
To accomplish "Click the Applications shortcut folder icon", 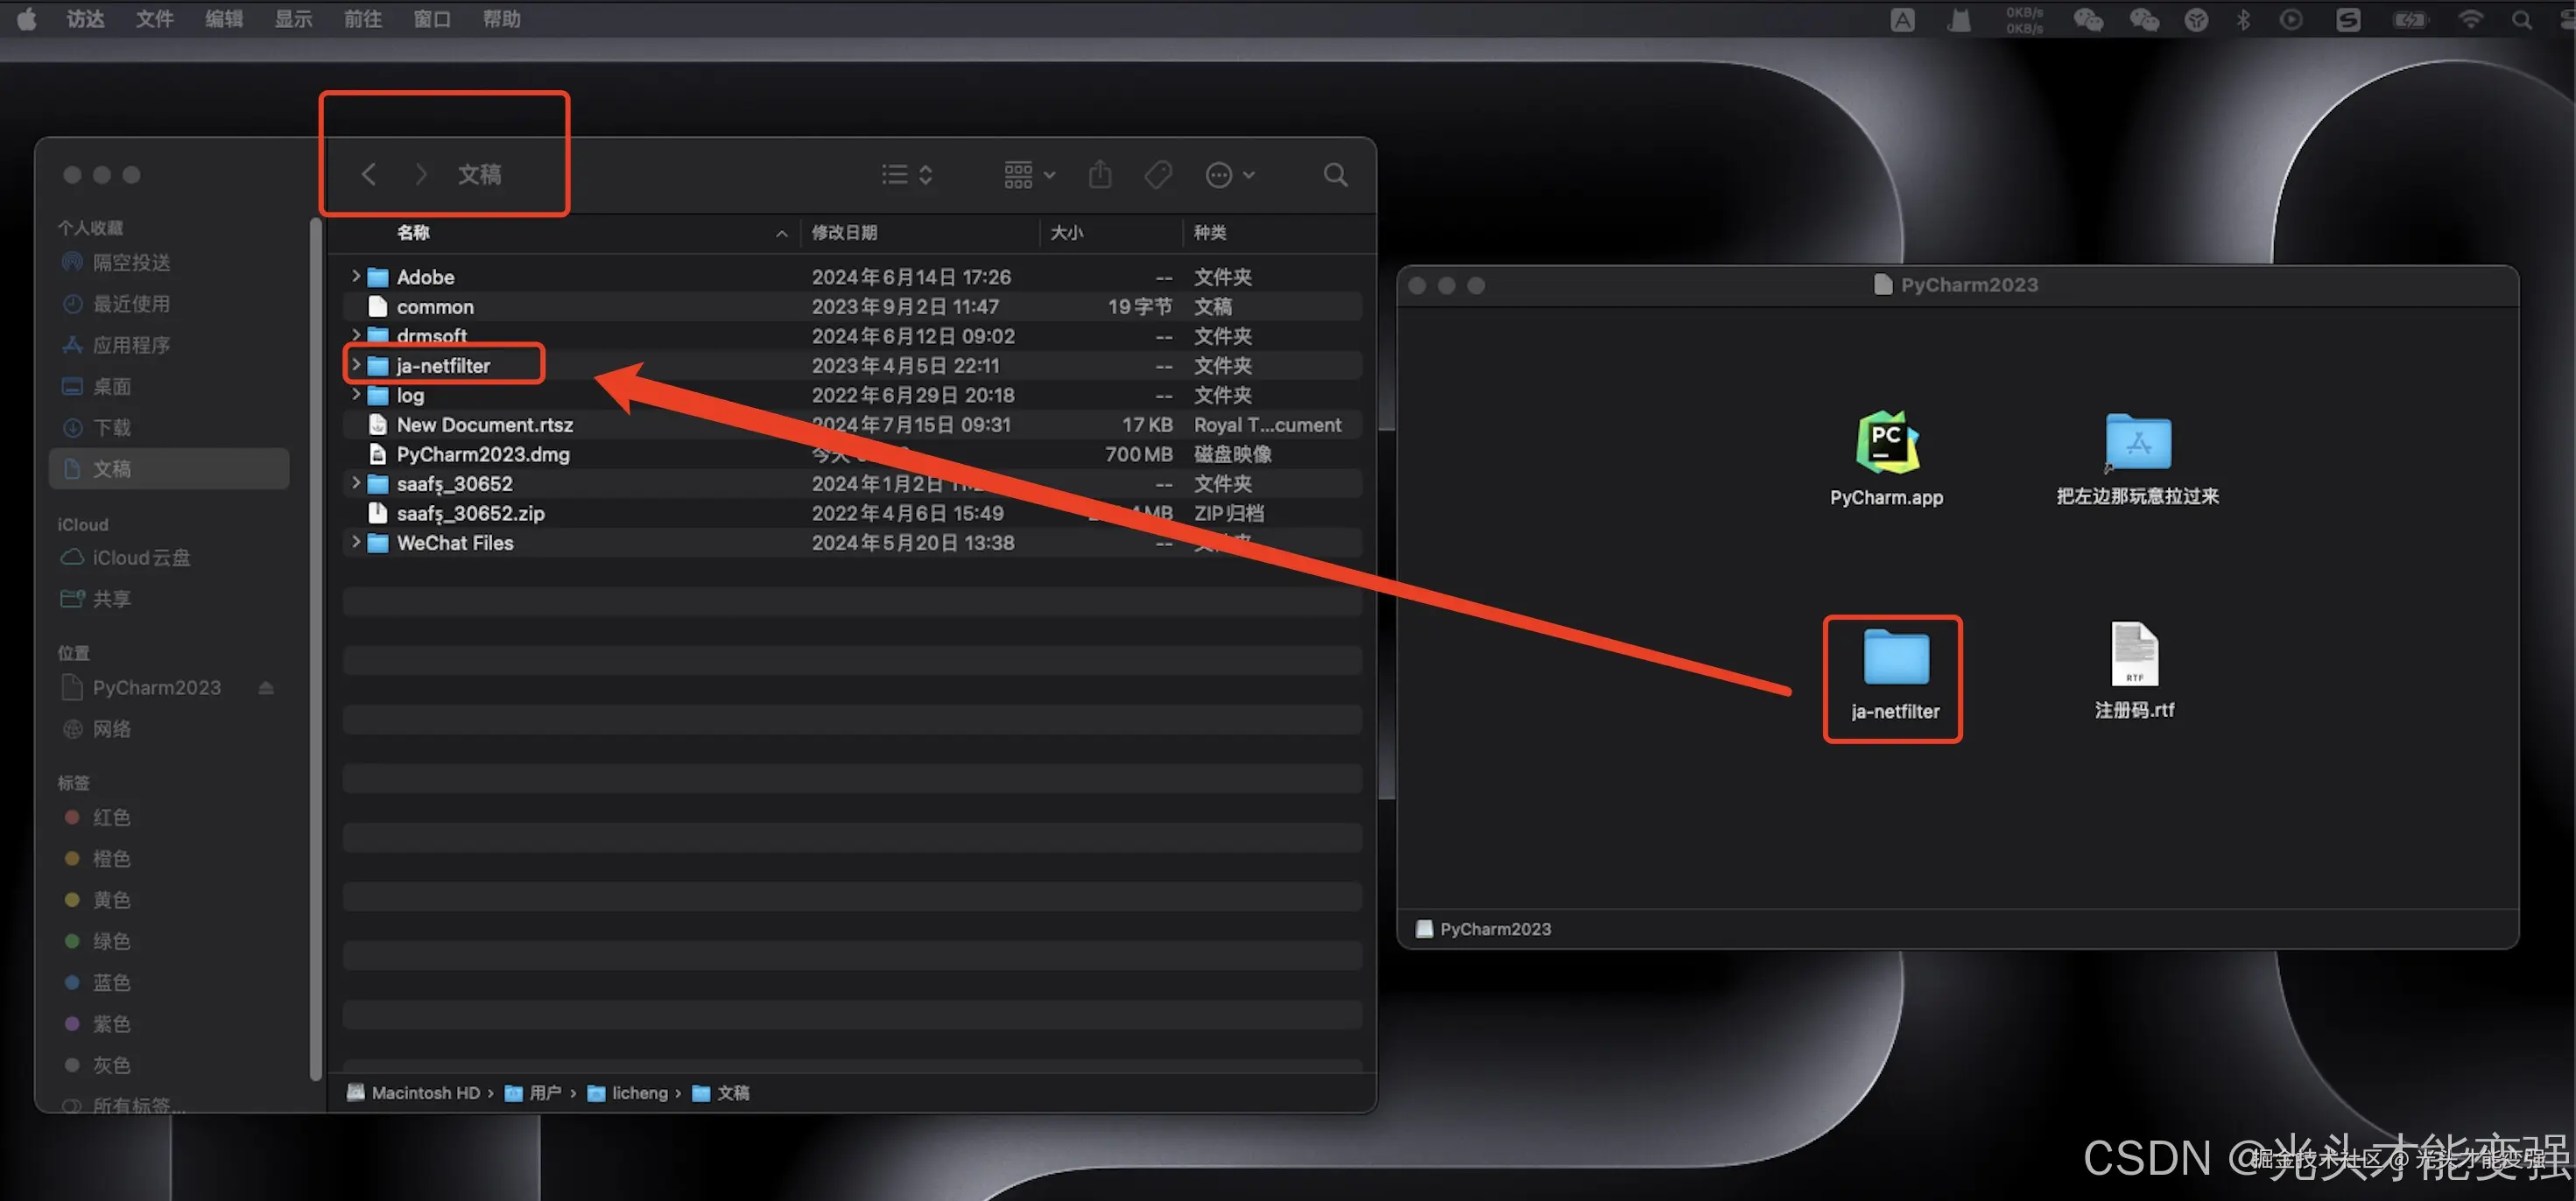I will pos(2137,443).
